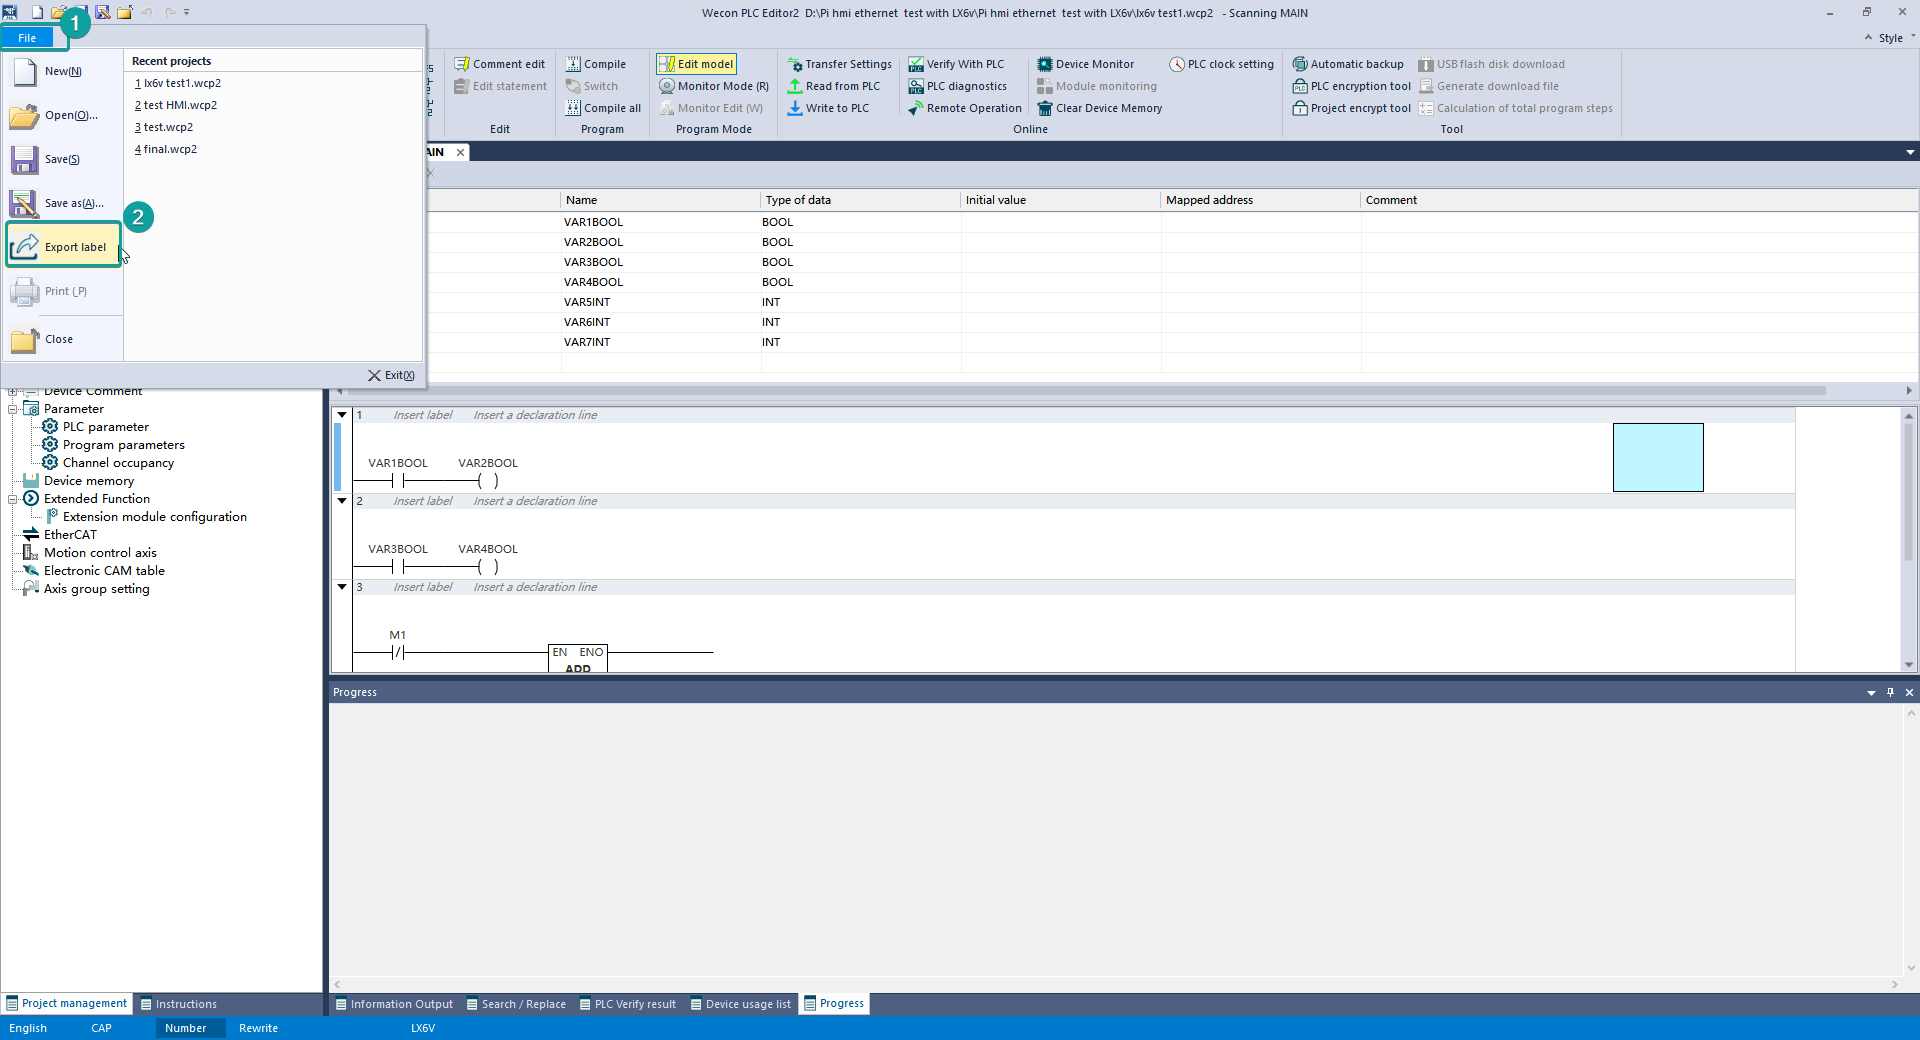The width and height of the screenshot is (1920, 1040).
Task: Select PLC parameter in tree
Action: pos(105,427)
